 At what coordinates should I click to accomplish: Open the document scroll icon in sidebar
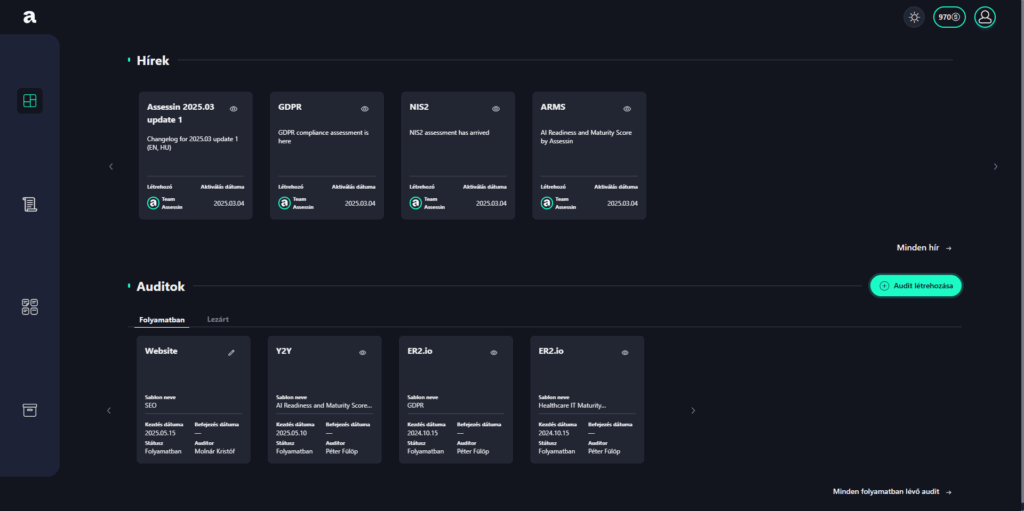(x=30, y=204)
